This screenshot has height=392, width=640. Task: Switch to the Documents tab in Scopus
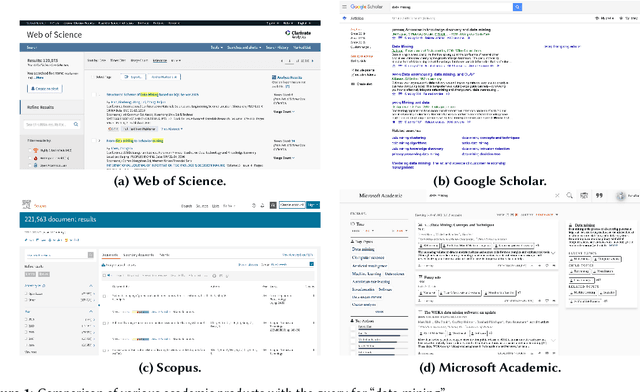pos(110,255)
